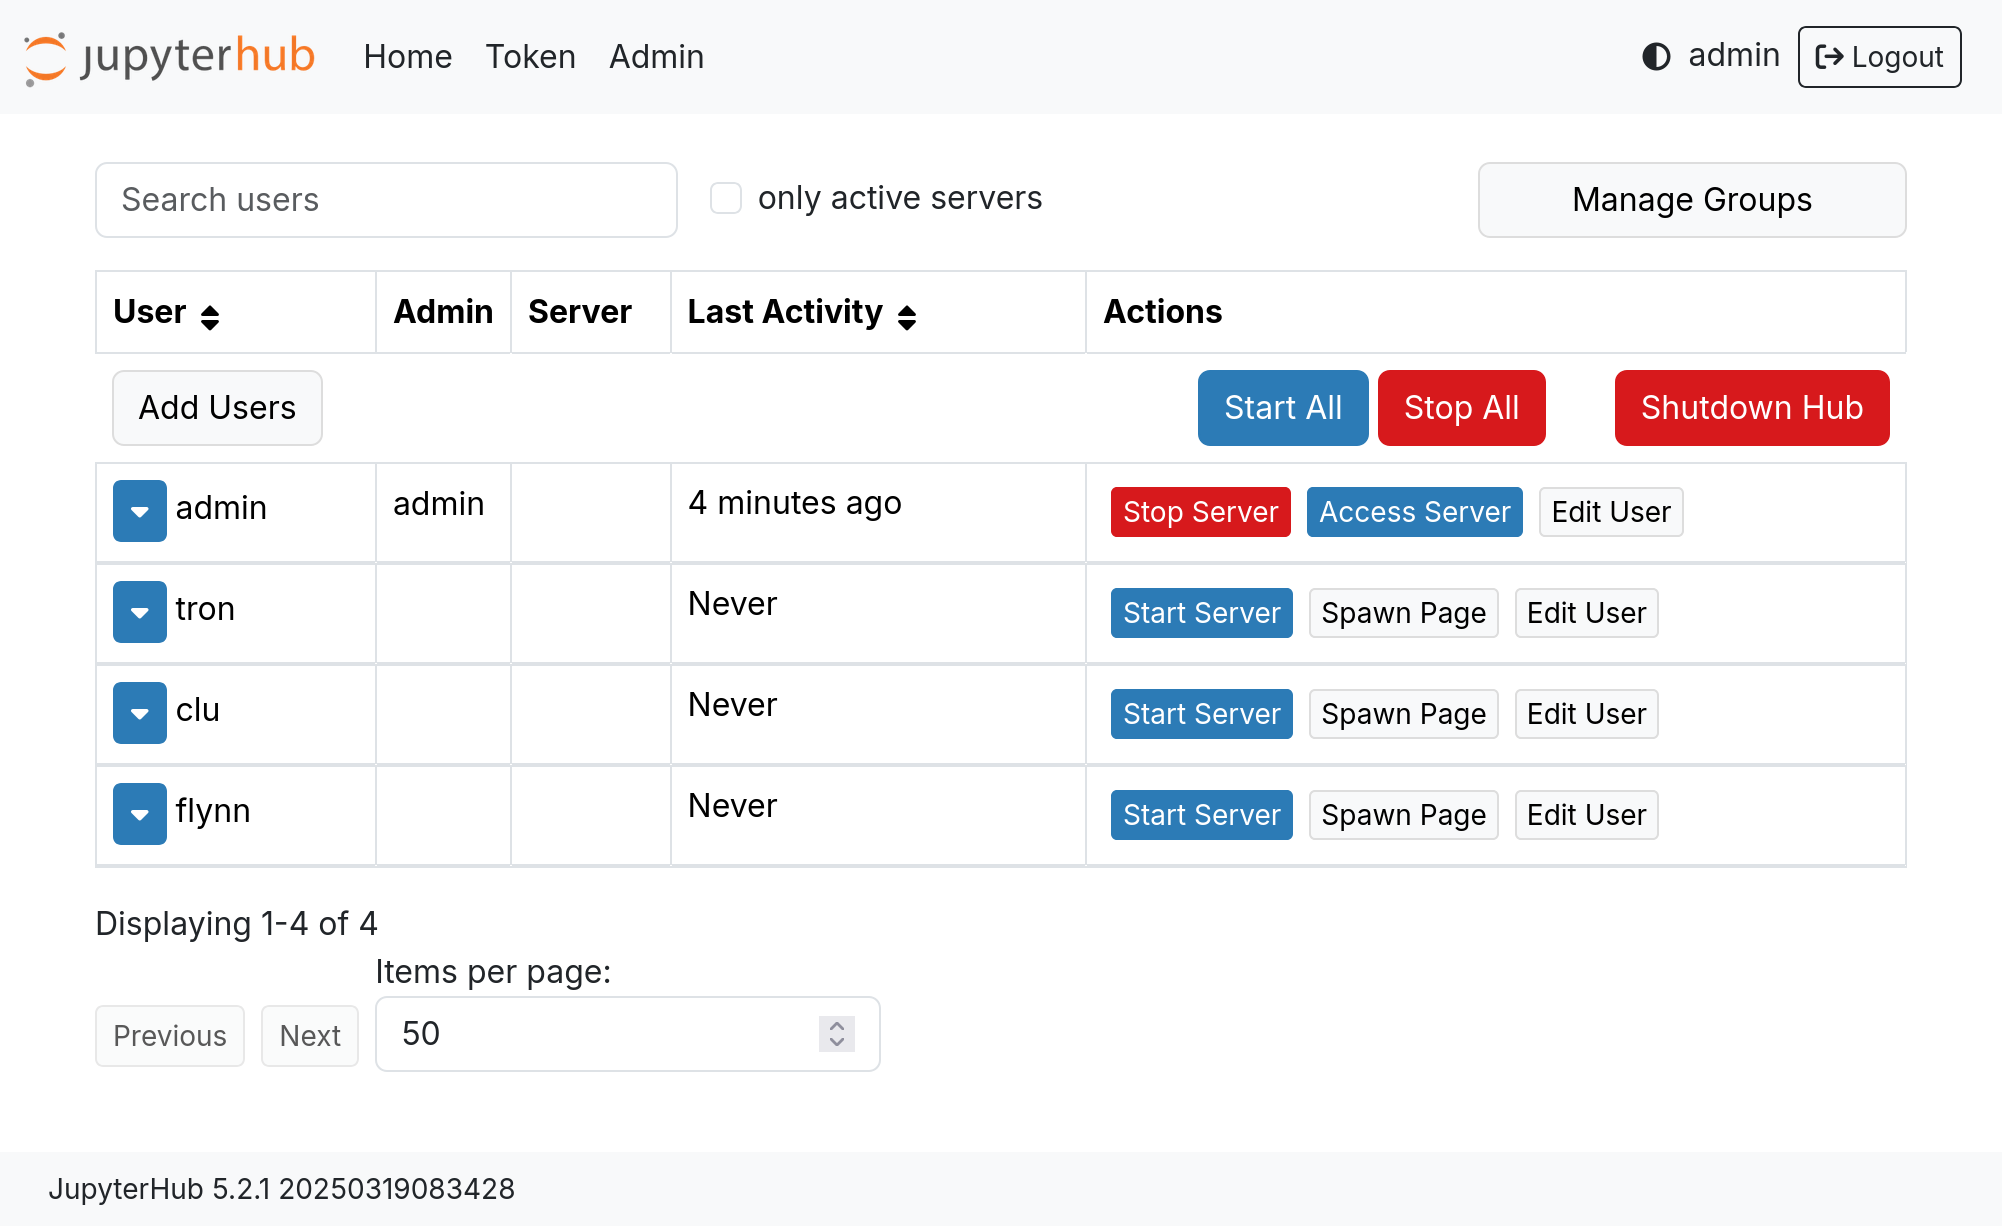Expand the clu user row details
This screenshot has height=1226, width=2002.
pyautogui.click(x=139, y=713)
